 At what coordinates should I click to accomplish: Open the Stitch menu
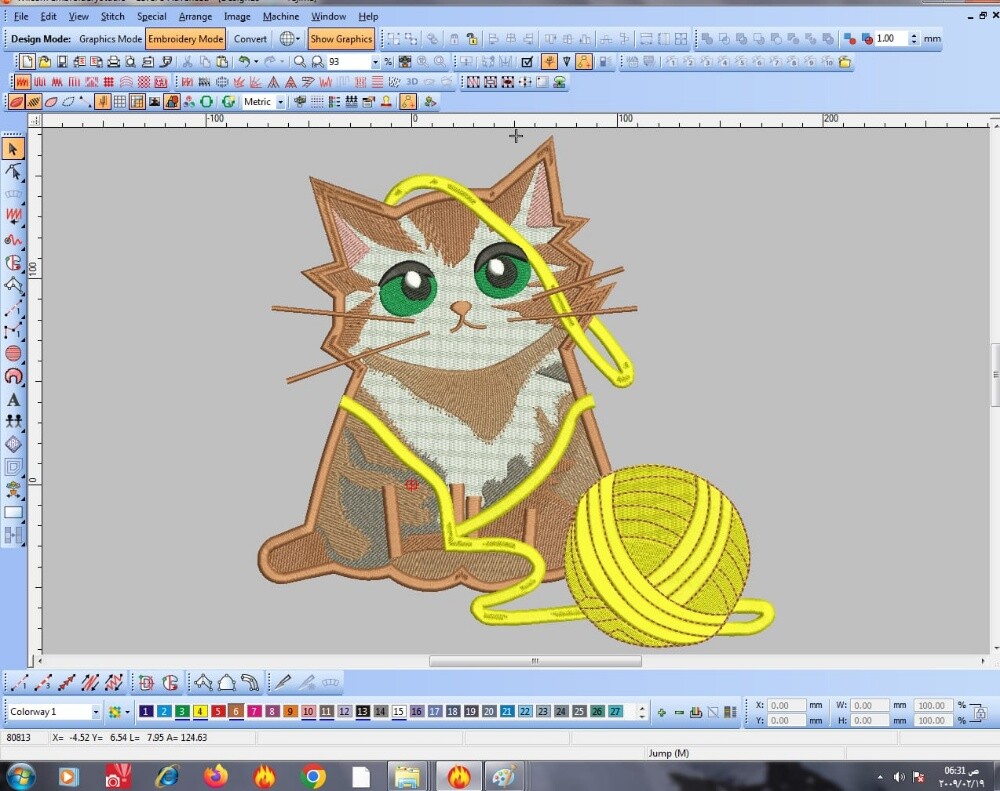pos(112,17)
